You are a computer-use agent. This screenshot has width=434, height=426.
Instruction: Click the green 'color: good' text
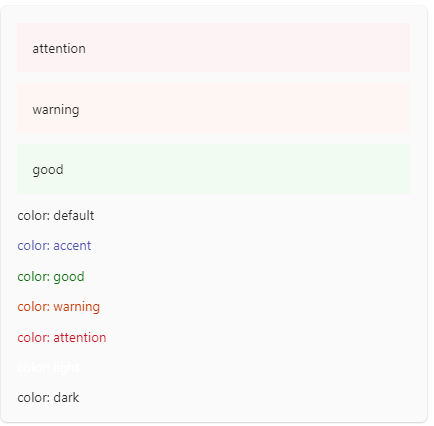tap(51, 277)
